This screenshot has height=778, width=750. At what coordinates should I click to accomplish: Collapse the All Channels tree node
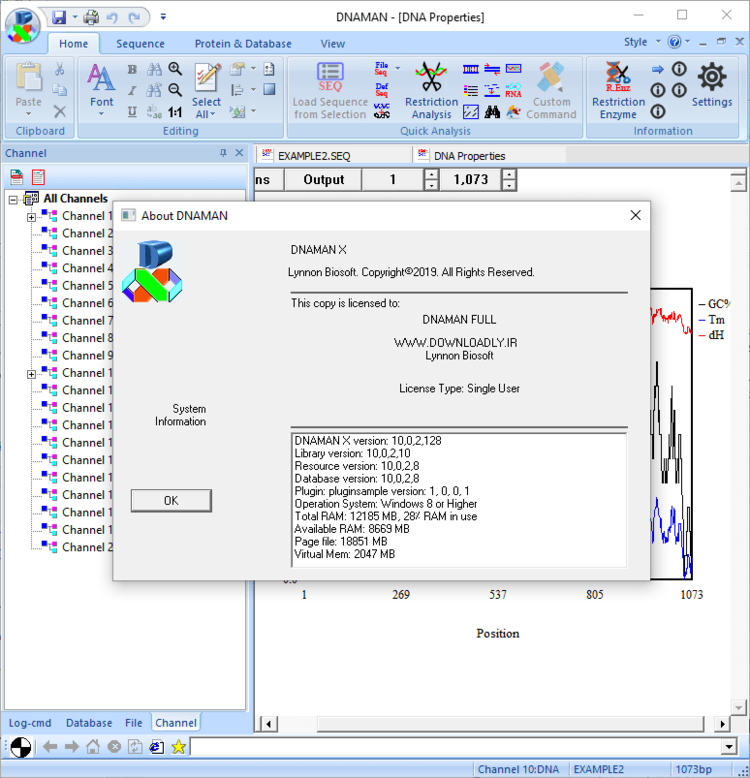13,199
